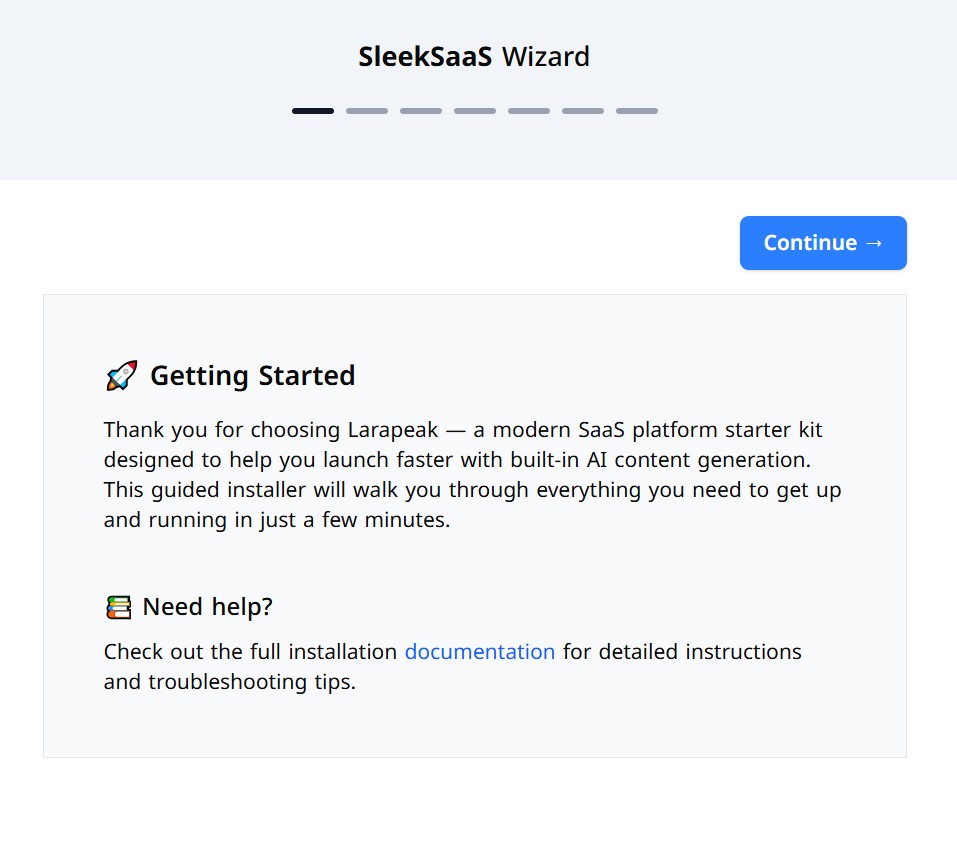Click the 'Thank you for choosing' paragraph
This screenshot has width=957, height=852.
point(472,475)
